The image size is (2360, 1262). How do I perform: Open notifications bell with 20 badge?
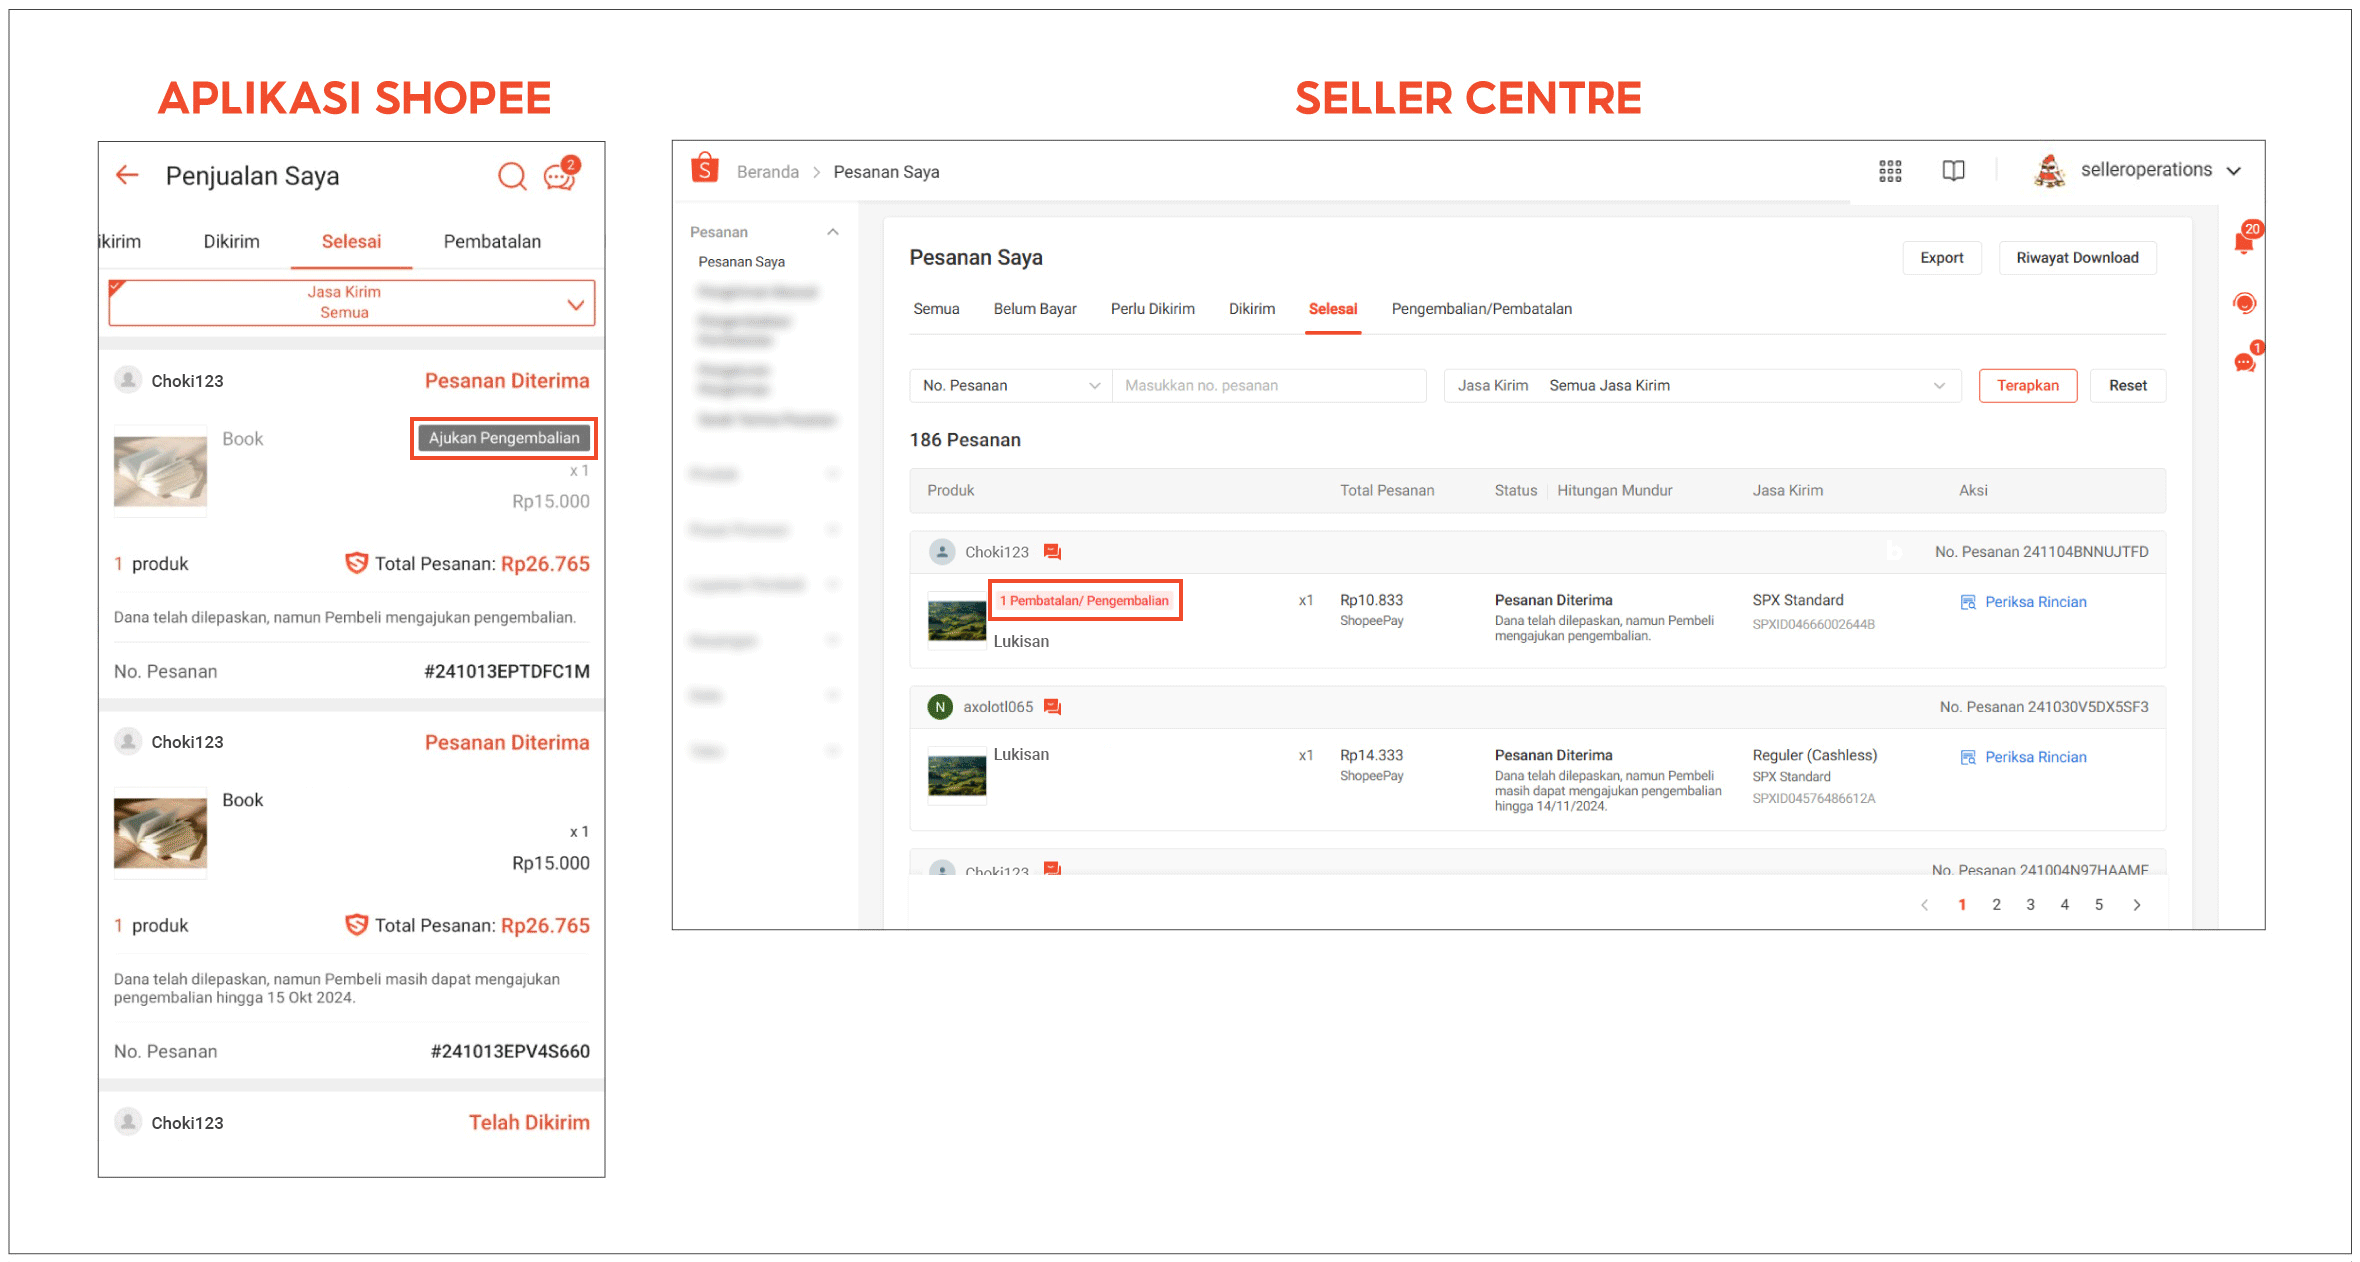pos(2243,243)
